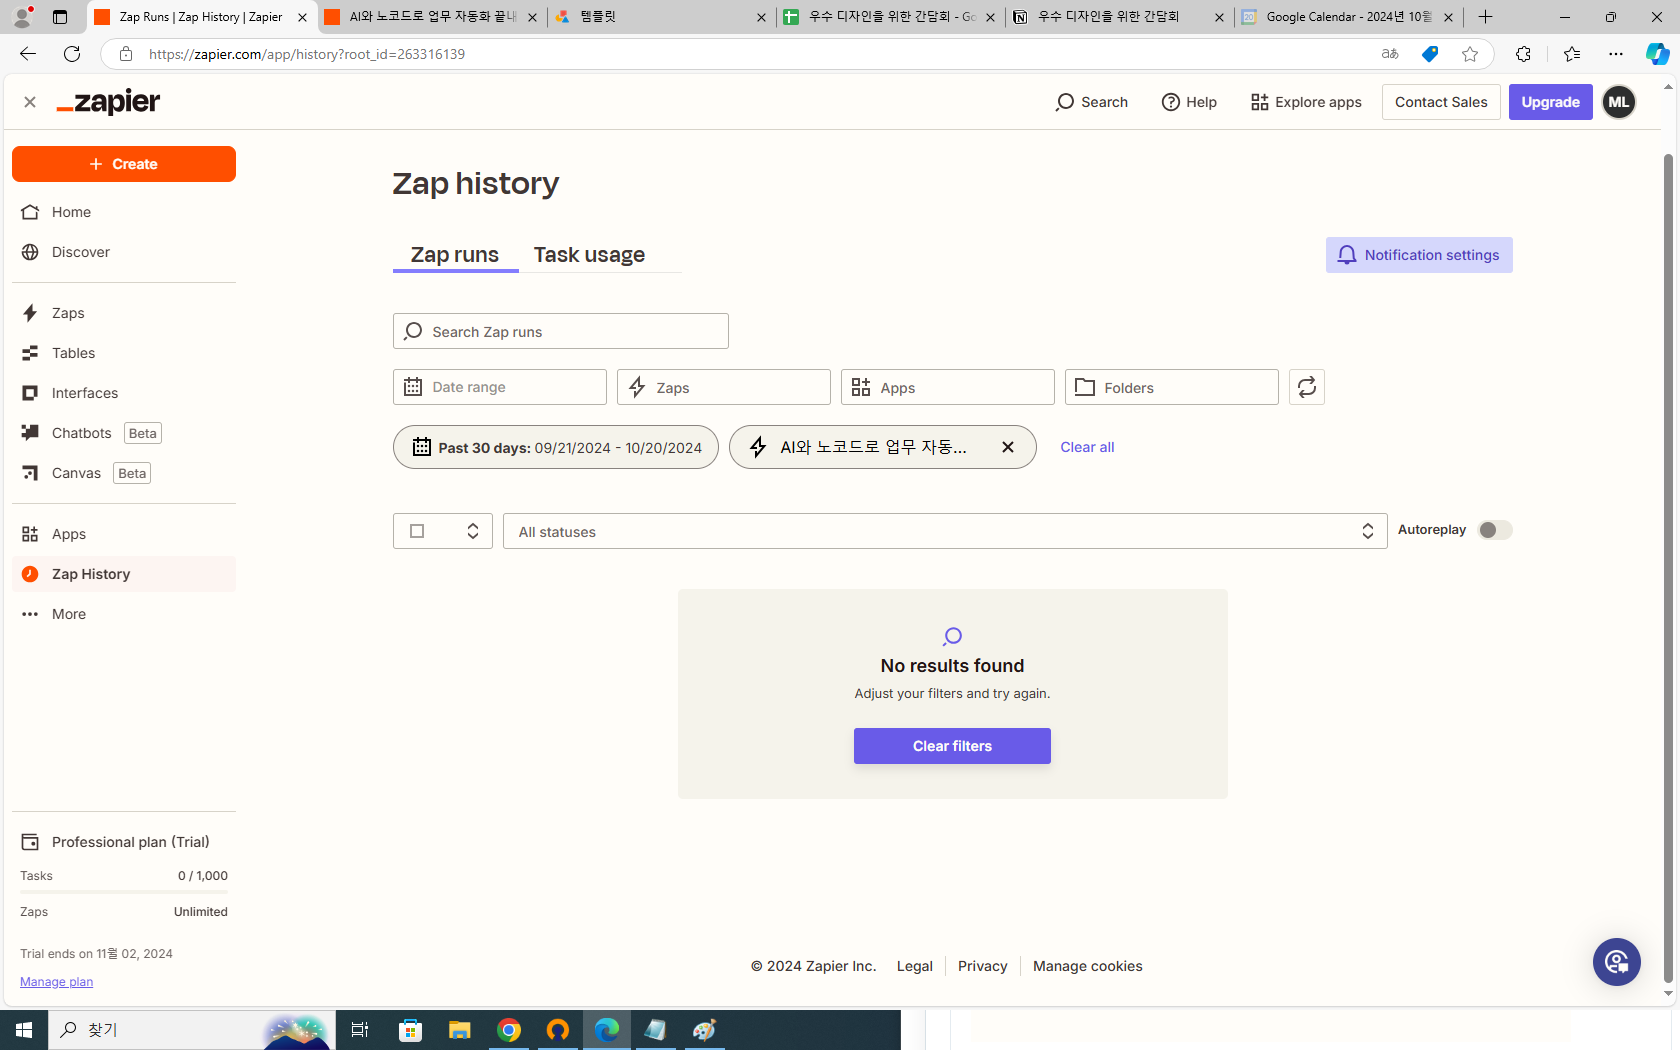The width and height of the screenshot is (1680, 1050).
Task: Add page to favorites star icon
Action: 1469,54
